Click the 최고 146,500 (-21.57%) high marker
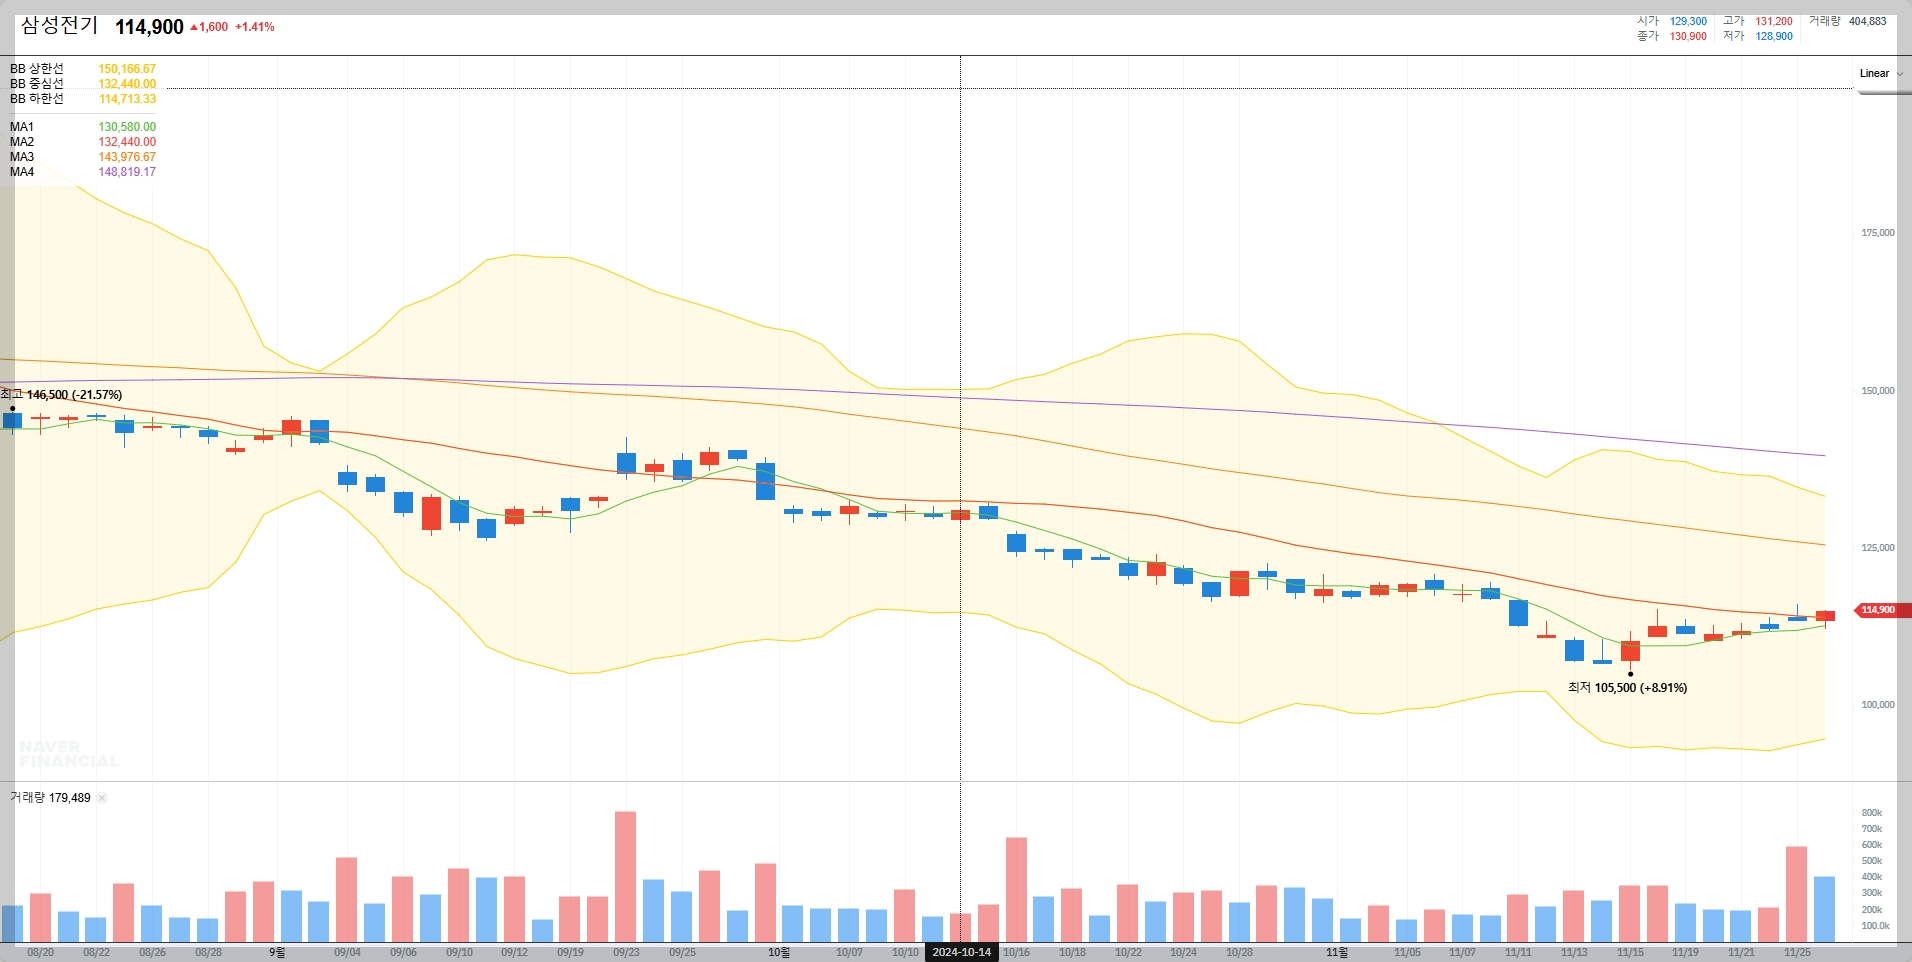The image size is (1912, 962). pos(61,395)
